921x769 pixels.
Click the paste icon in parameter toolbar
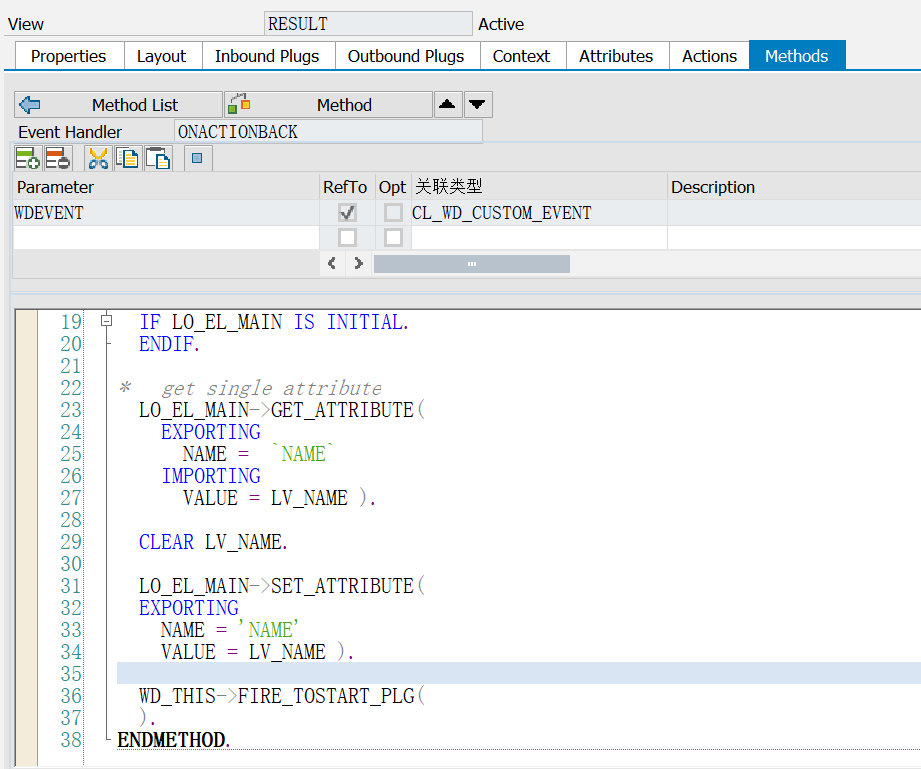point(158,158)
